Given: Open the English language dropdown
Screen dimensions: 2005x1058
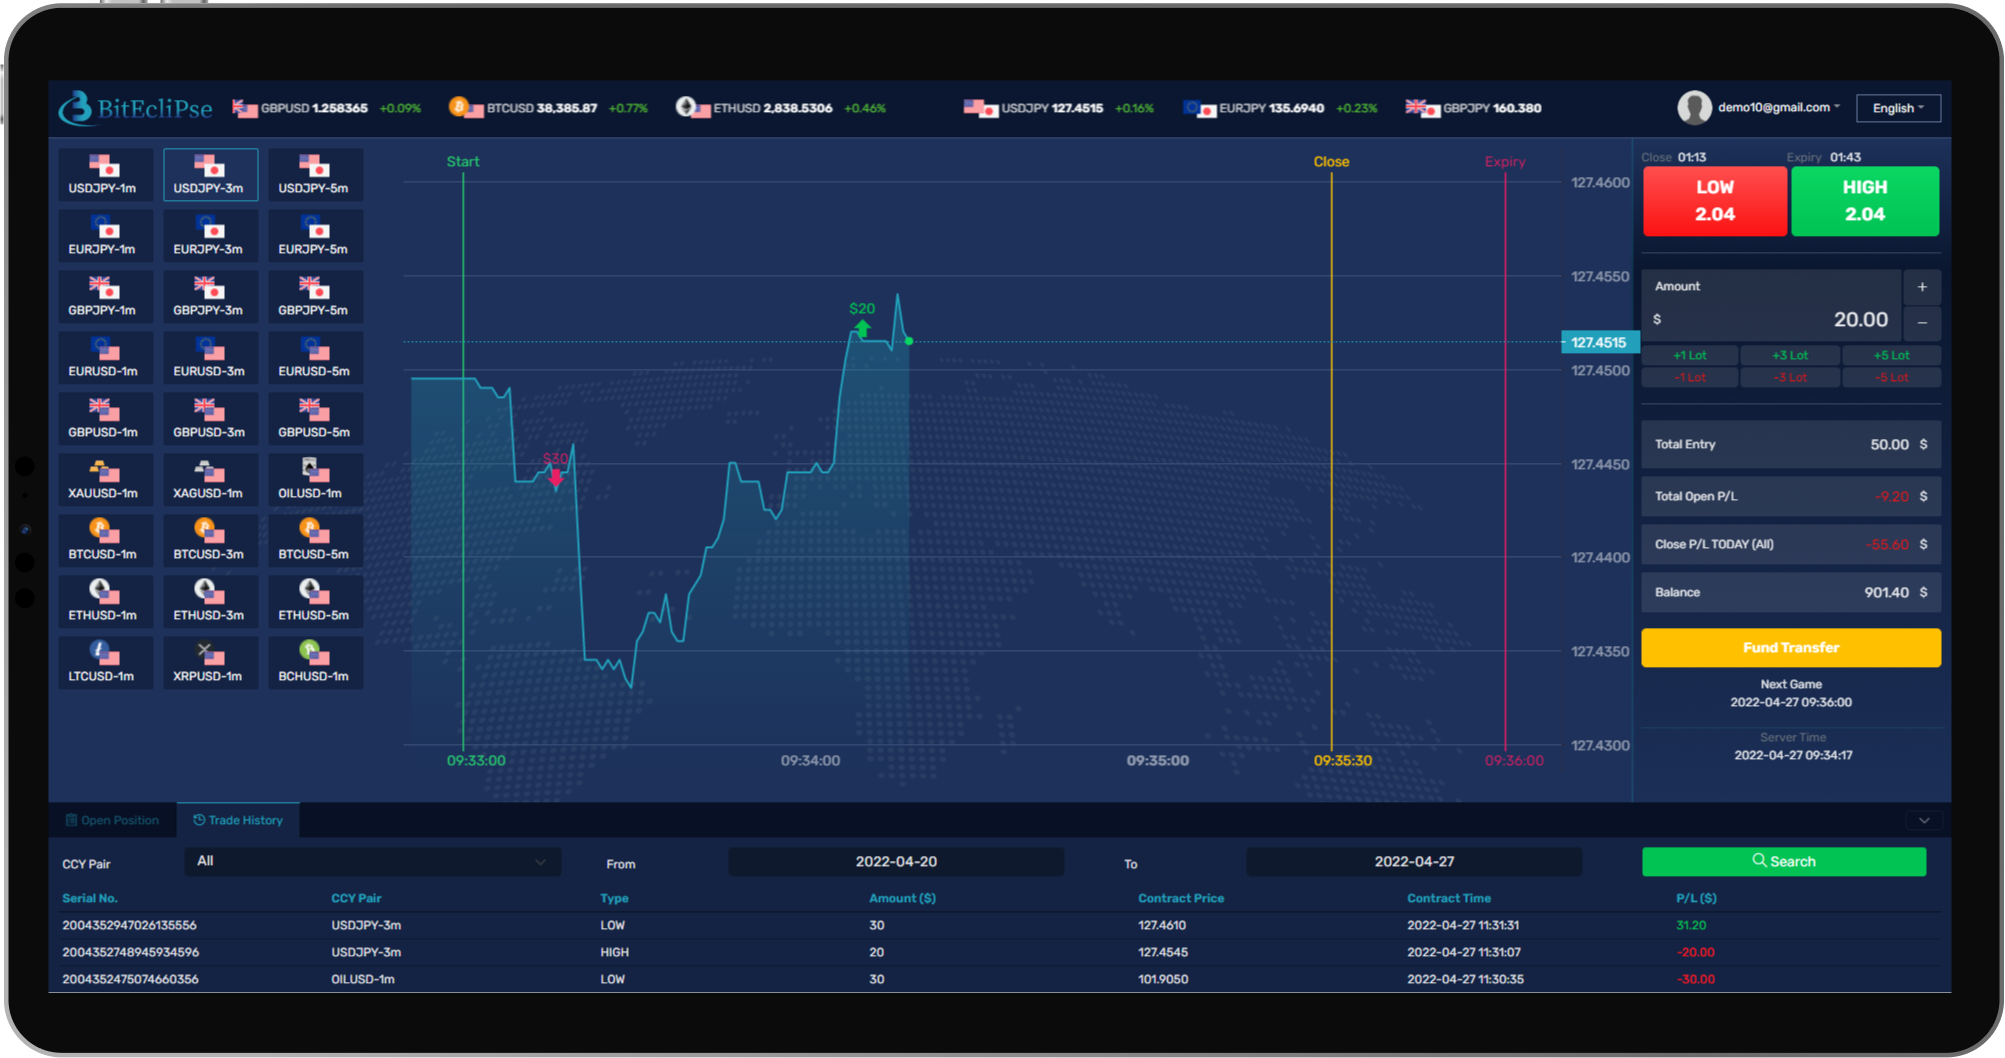Looking at the screenshot, I should (1897, 107).
